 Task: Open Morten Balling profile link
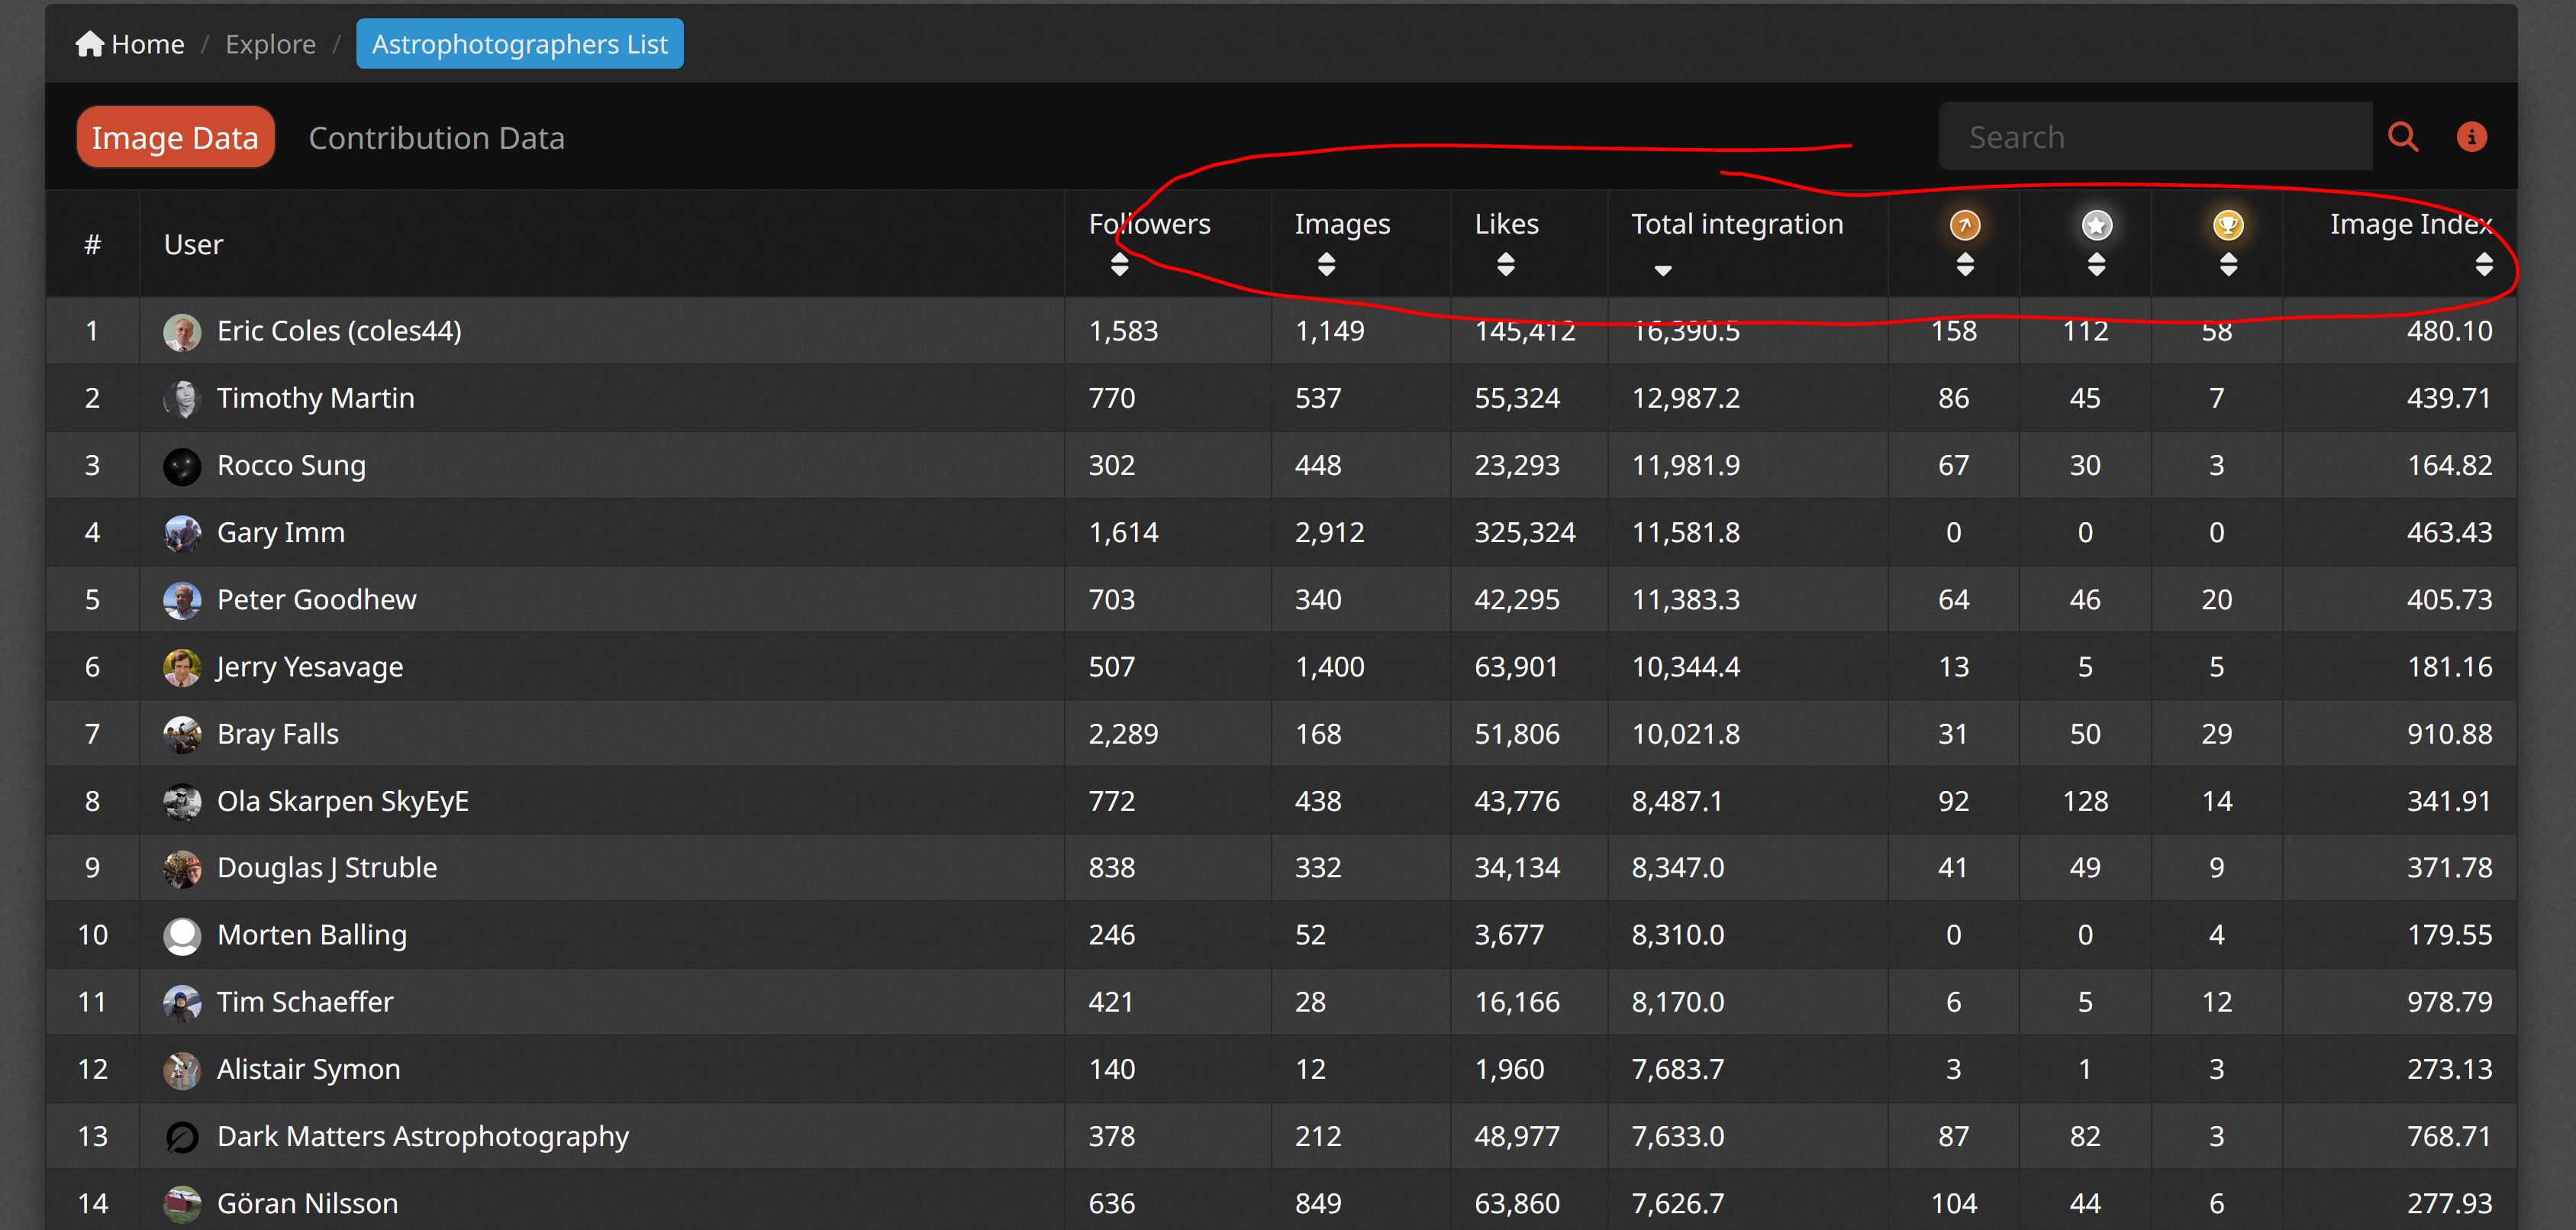[x=311, y=934]
